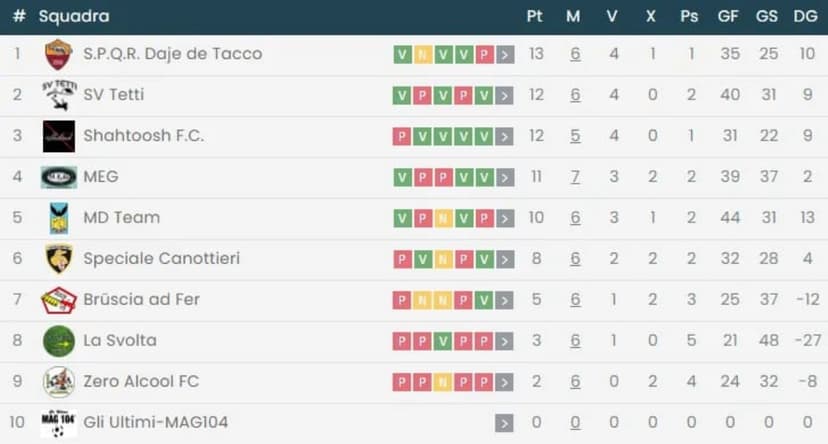Open SV Tetti matches played link
This screenshot has width=828, height=444.
[x=575, y=95]
